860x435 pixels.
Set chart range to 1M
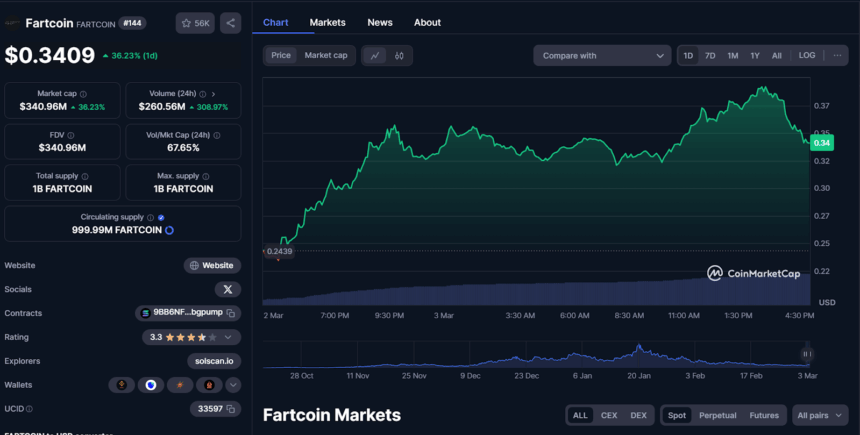coord(733,55)
